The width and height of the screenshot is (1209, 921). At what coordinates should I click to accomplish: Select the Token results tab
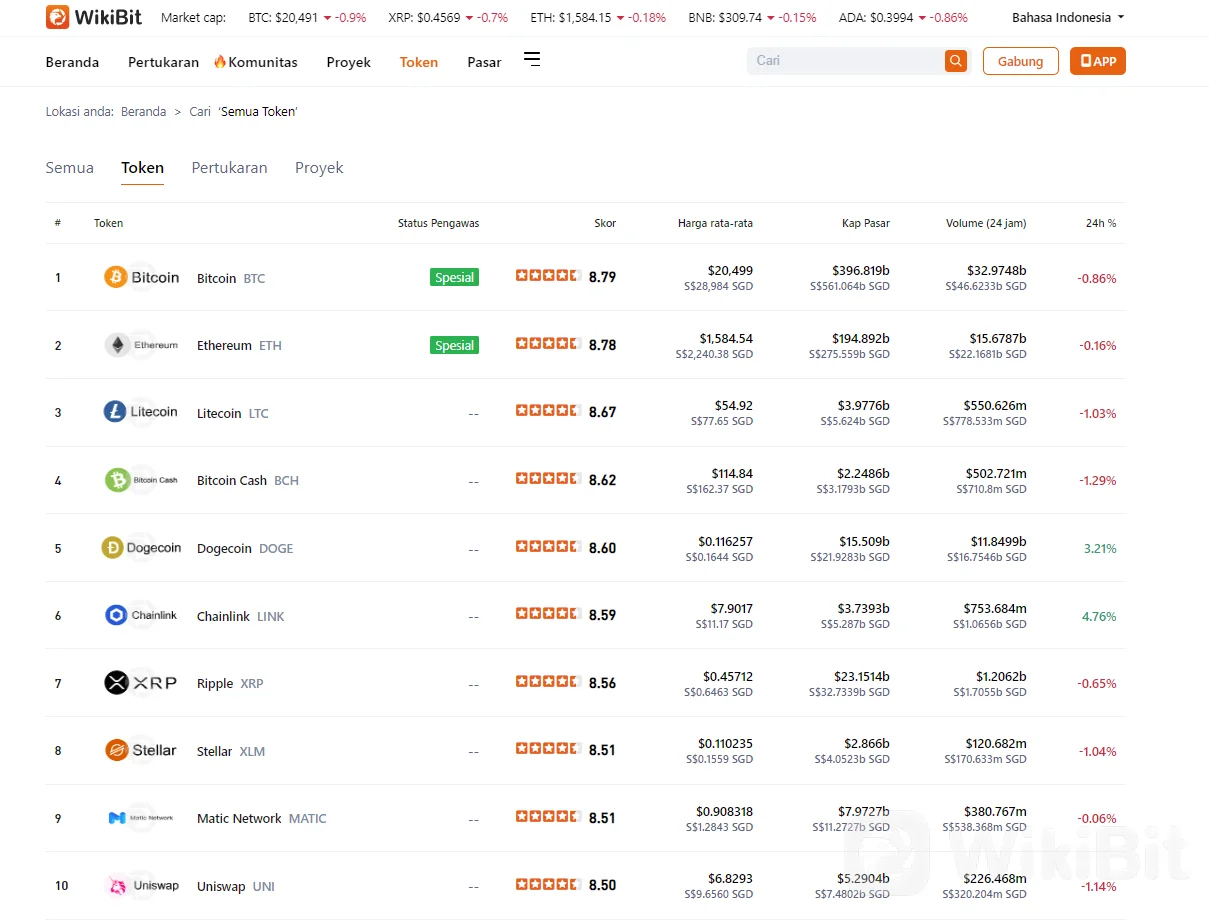coord(142,168)
